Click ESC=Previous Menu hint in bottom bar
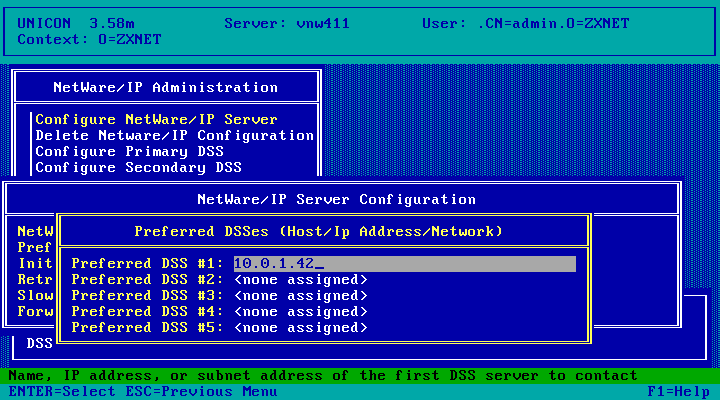The image size is (720, 400). tap(202, 392)
